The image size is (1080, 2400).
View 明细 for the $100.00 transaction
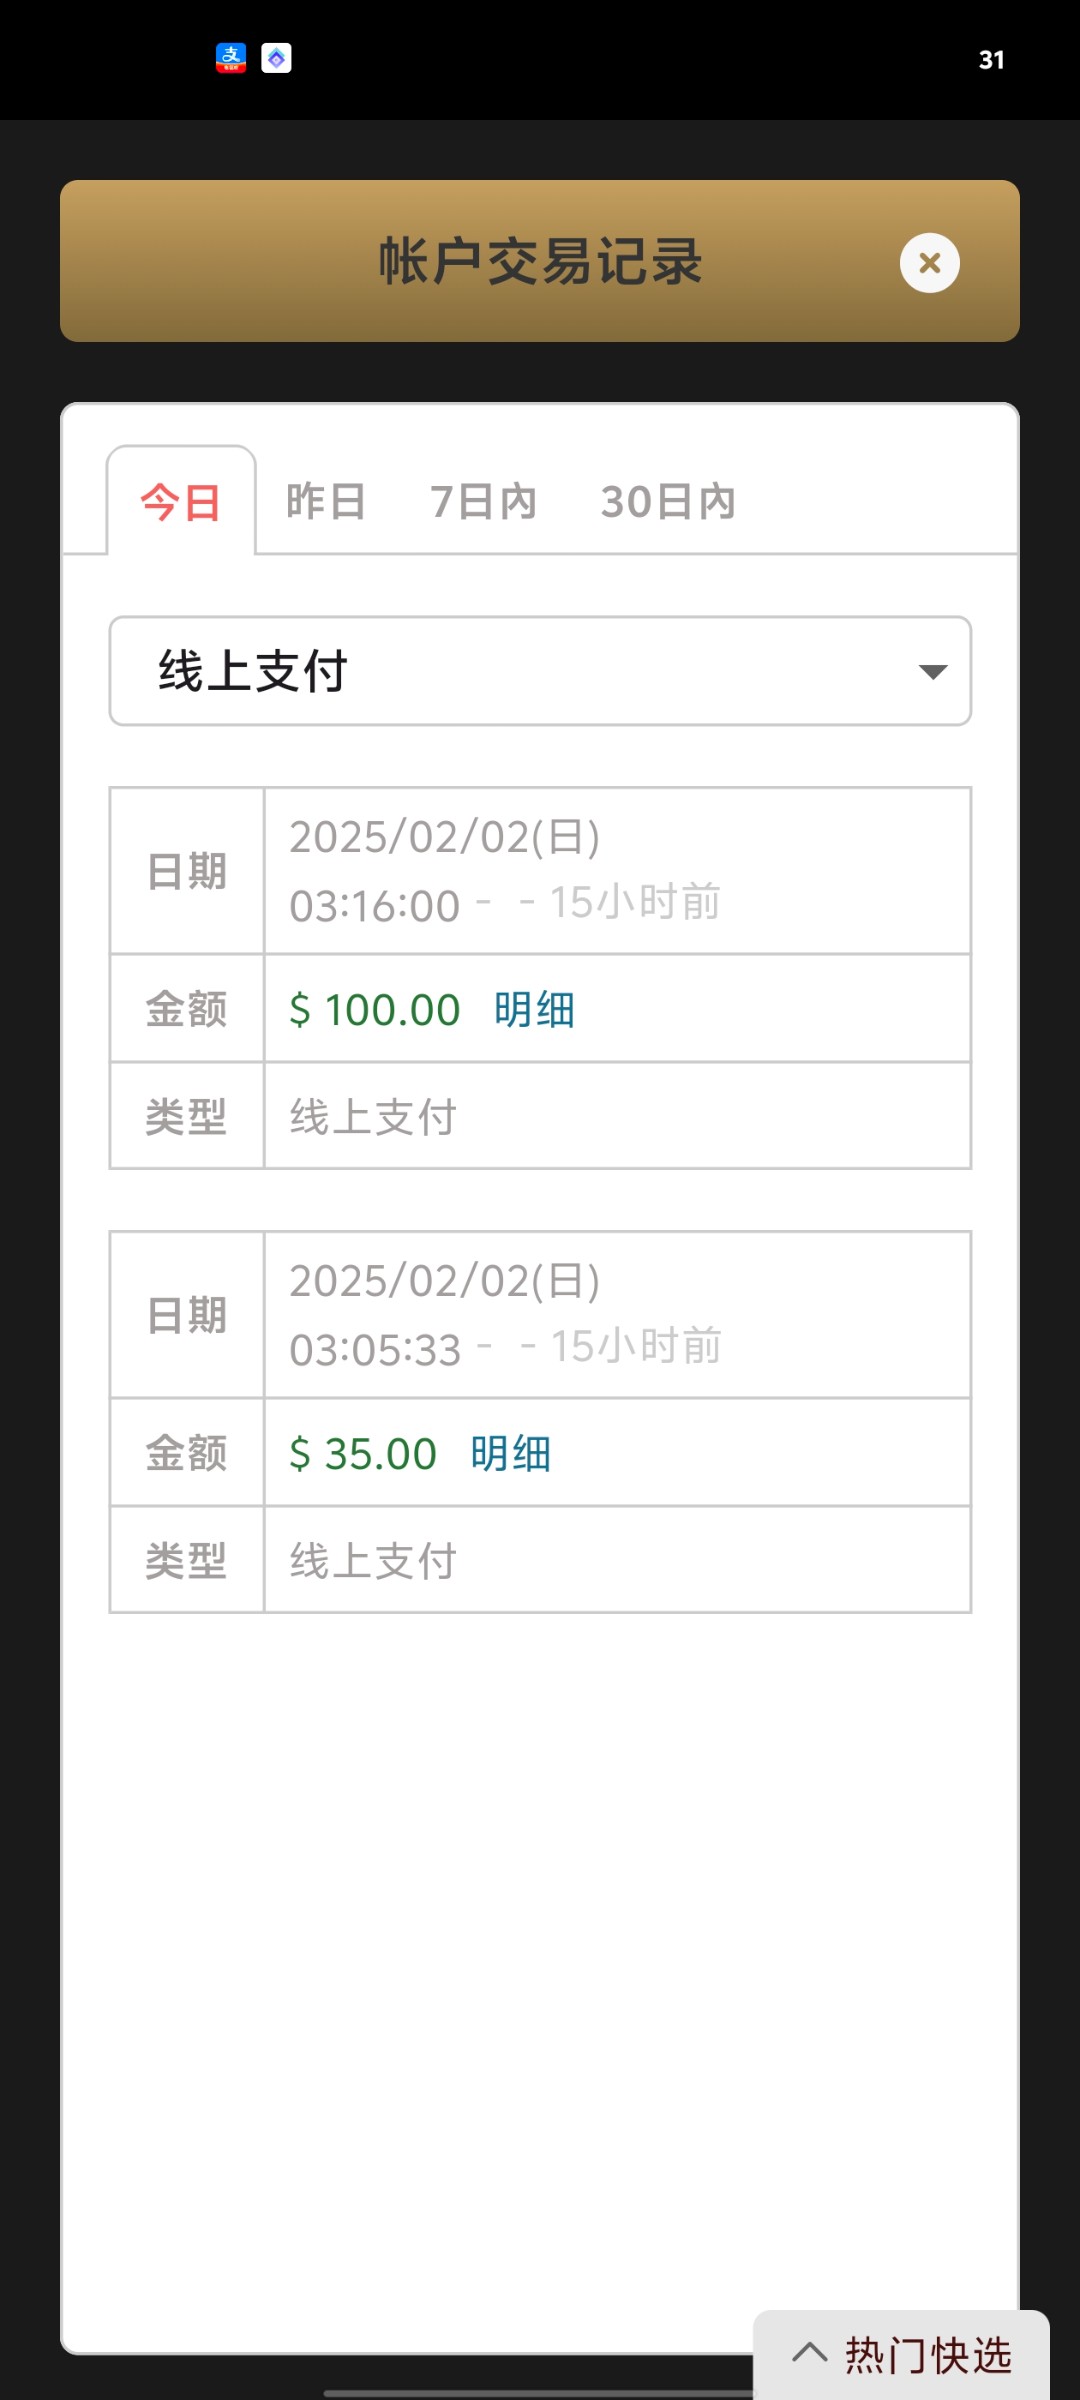pos(534,1010)
